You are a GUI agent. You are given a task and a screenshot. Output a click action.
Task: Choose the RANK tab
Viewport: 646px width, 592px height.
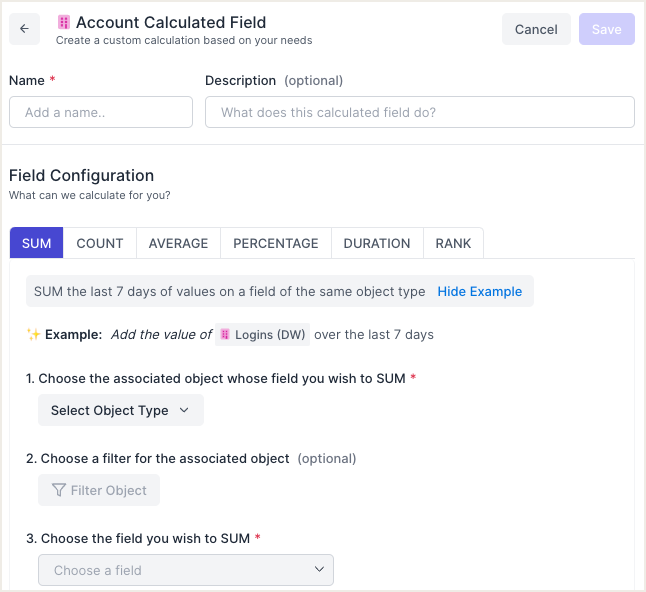(x=453, y=243)
